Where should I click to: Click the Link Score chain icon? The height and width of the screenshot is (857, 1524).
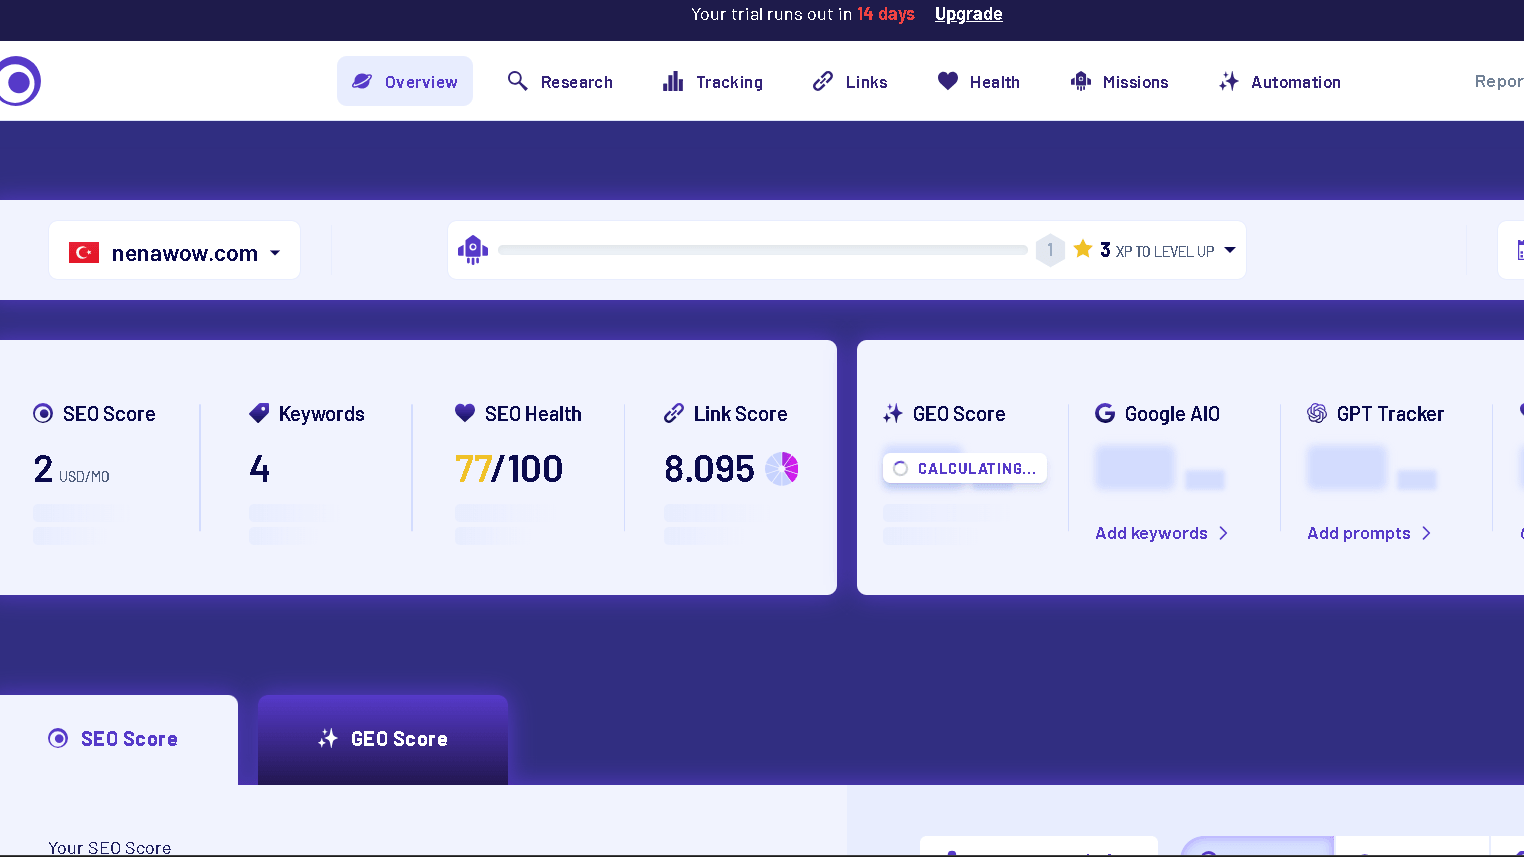click(x=674, y=413)
